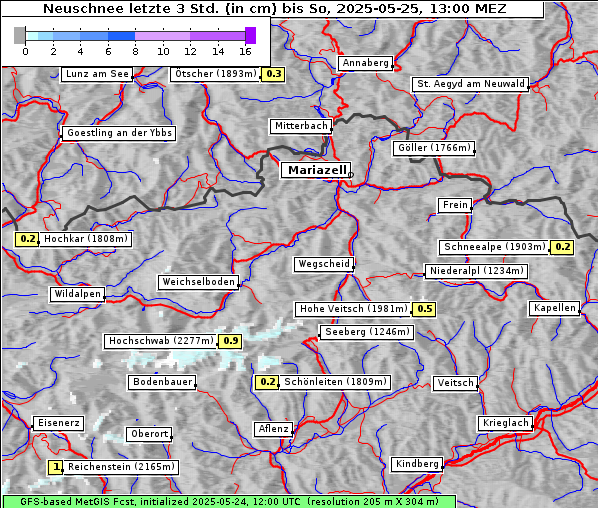Click the Ötscher (1893m) label
The image size is (598, 508).
[215, 74]
